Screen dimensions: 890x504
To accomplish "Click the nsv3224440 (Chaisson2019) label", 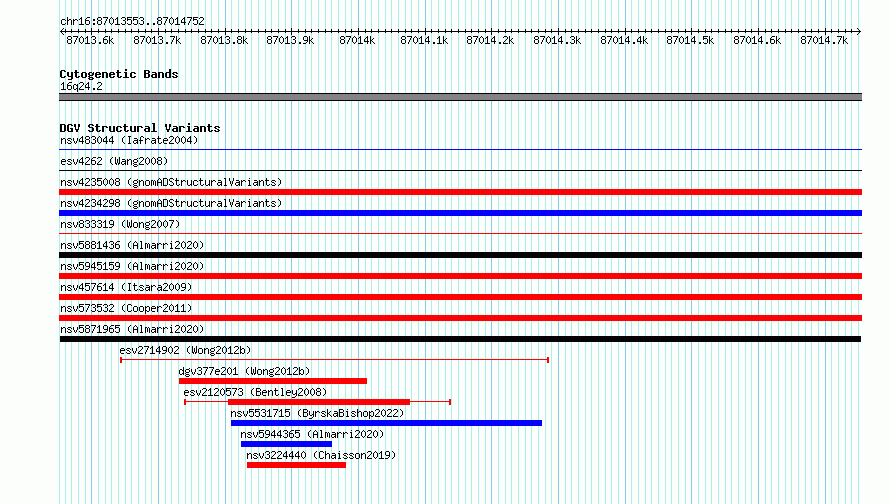I will click(x=321, y=455).
